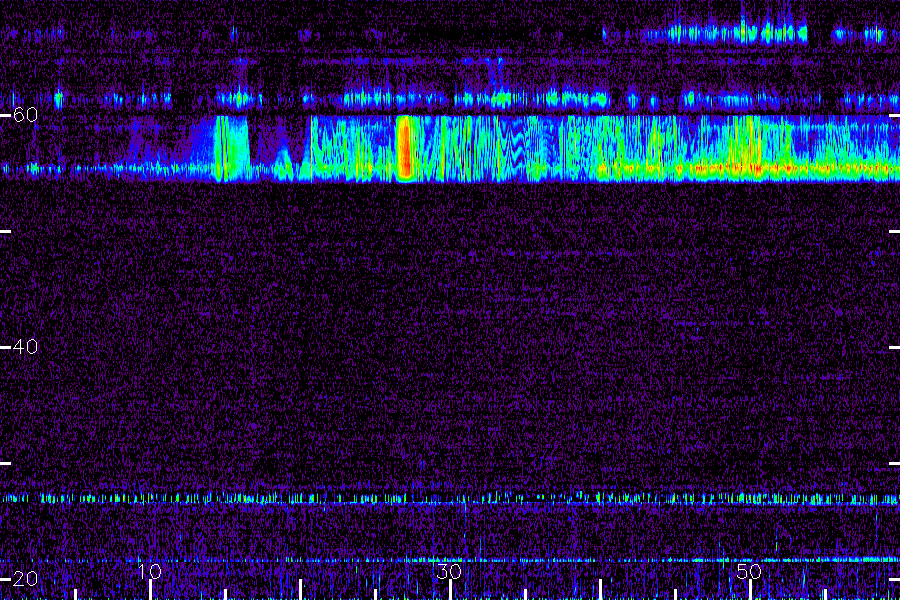Click the "60" frequency axis label
Screen dimensions: 900x600
(x=25, y=114)
